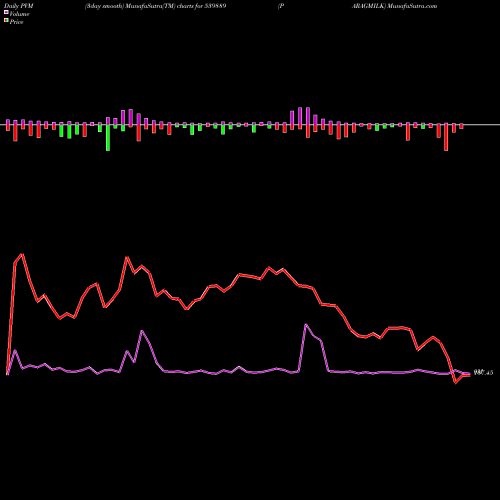Click the ARAGMILK MunafaSutra.com label
Viewport: 500px width, 500px height.
[394, 6]
